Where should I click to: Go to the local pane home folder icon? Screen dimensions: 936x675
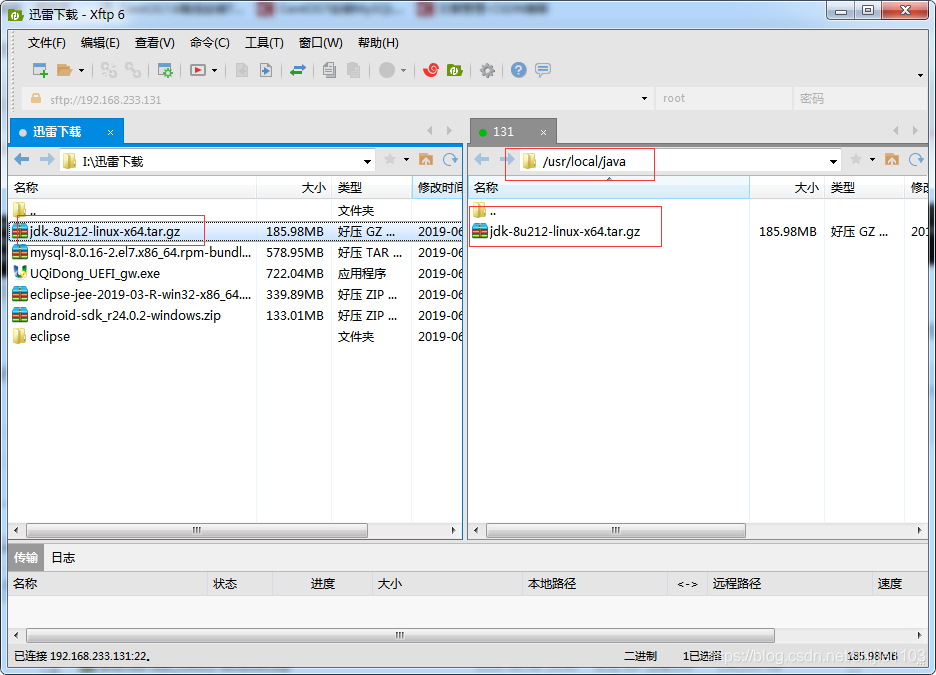click(x=426, y=159)
